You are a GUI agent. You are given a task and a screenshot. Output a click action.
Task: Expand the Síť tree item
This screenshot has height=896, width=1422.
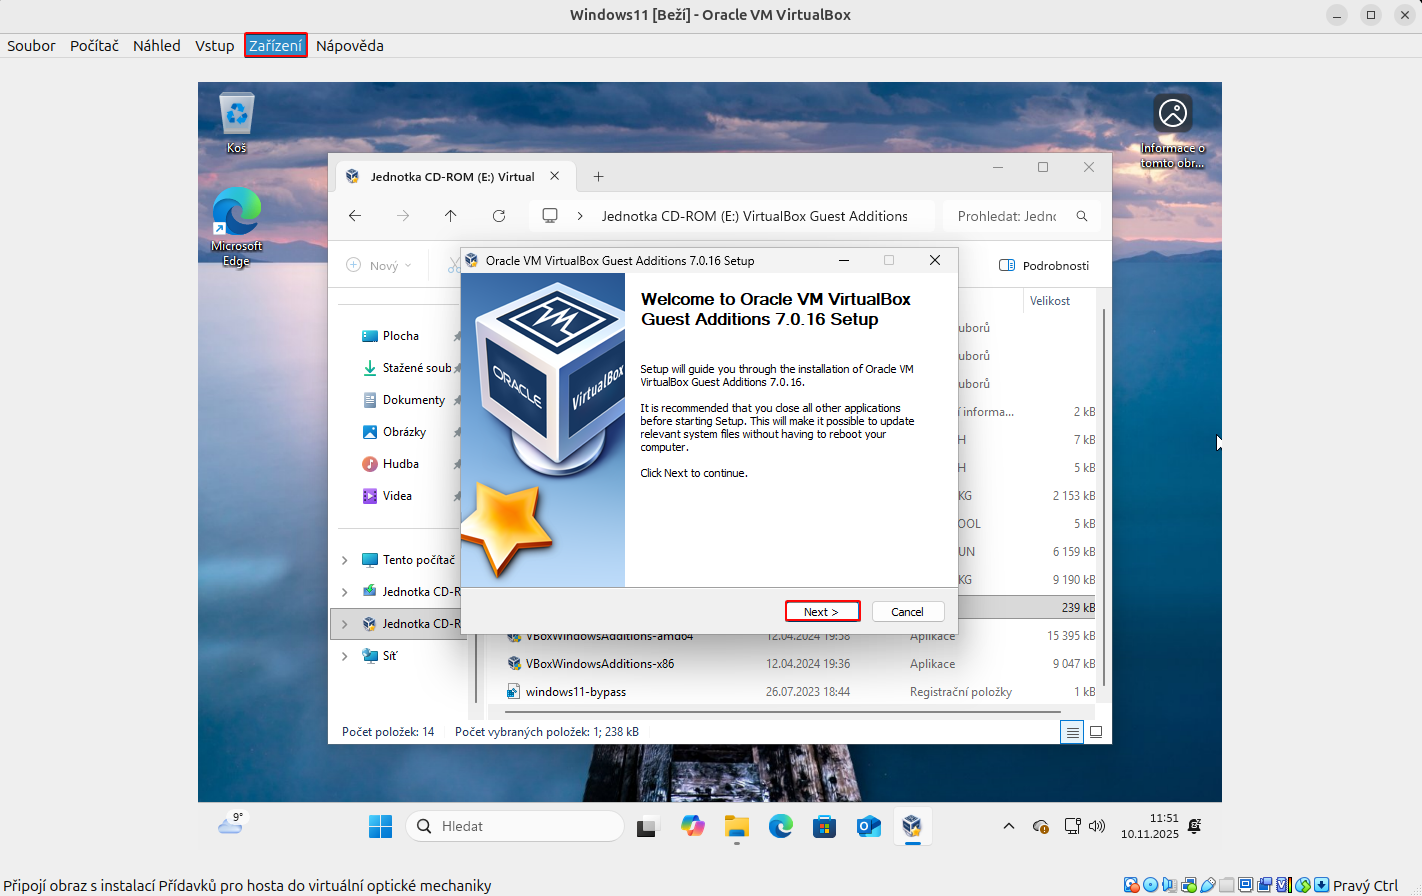[x=345, y=655]
